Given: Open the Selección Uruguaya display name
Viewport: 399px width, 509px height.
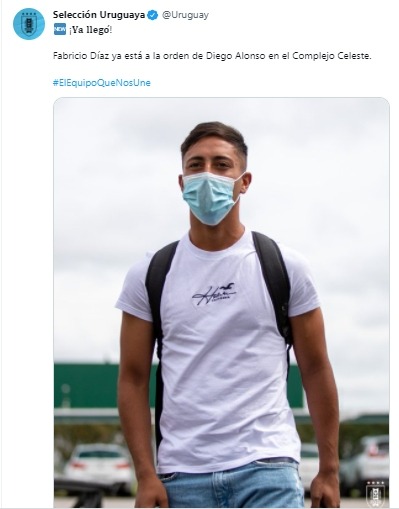Looking at the screenshot, I should [x=99, y=15].
